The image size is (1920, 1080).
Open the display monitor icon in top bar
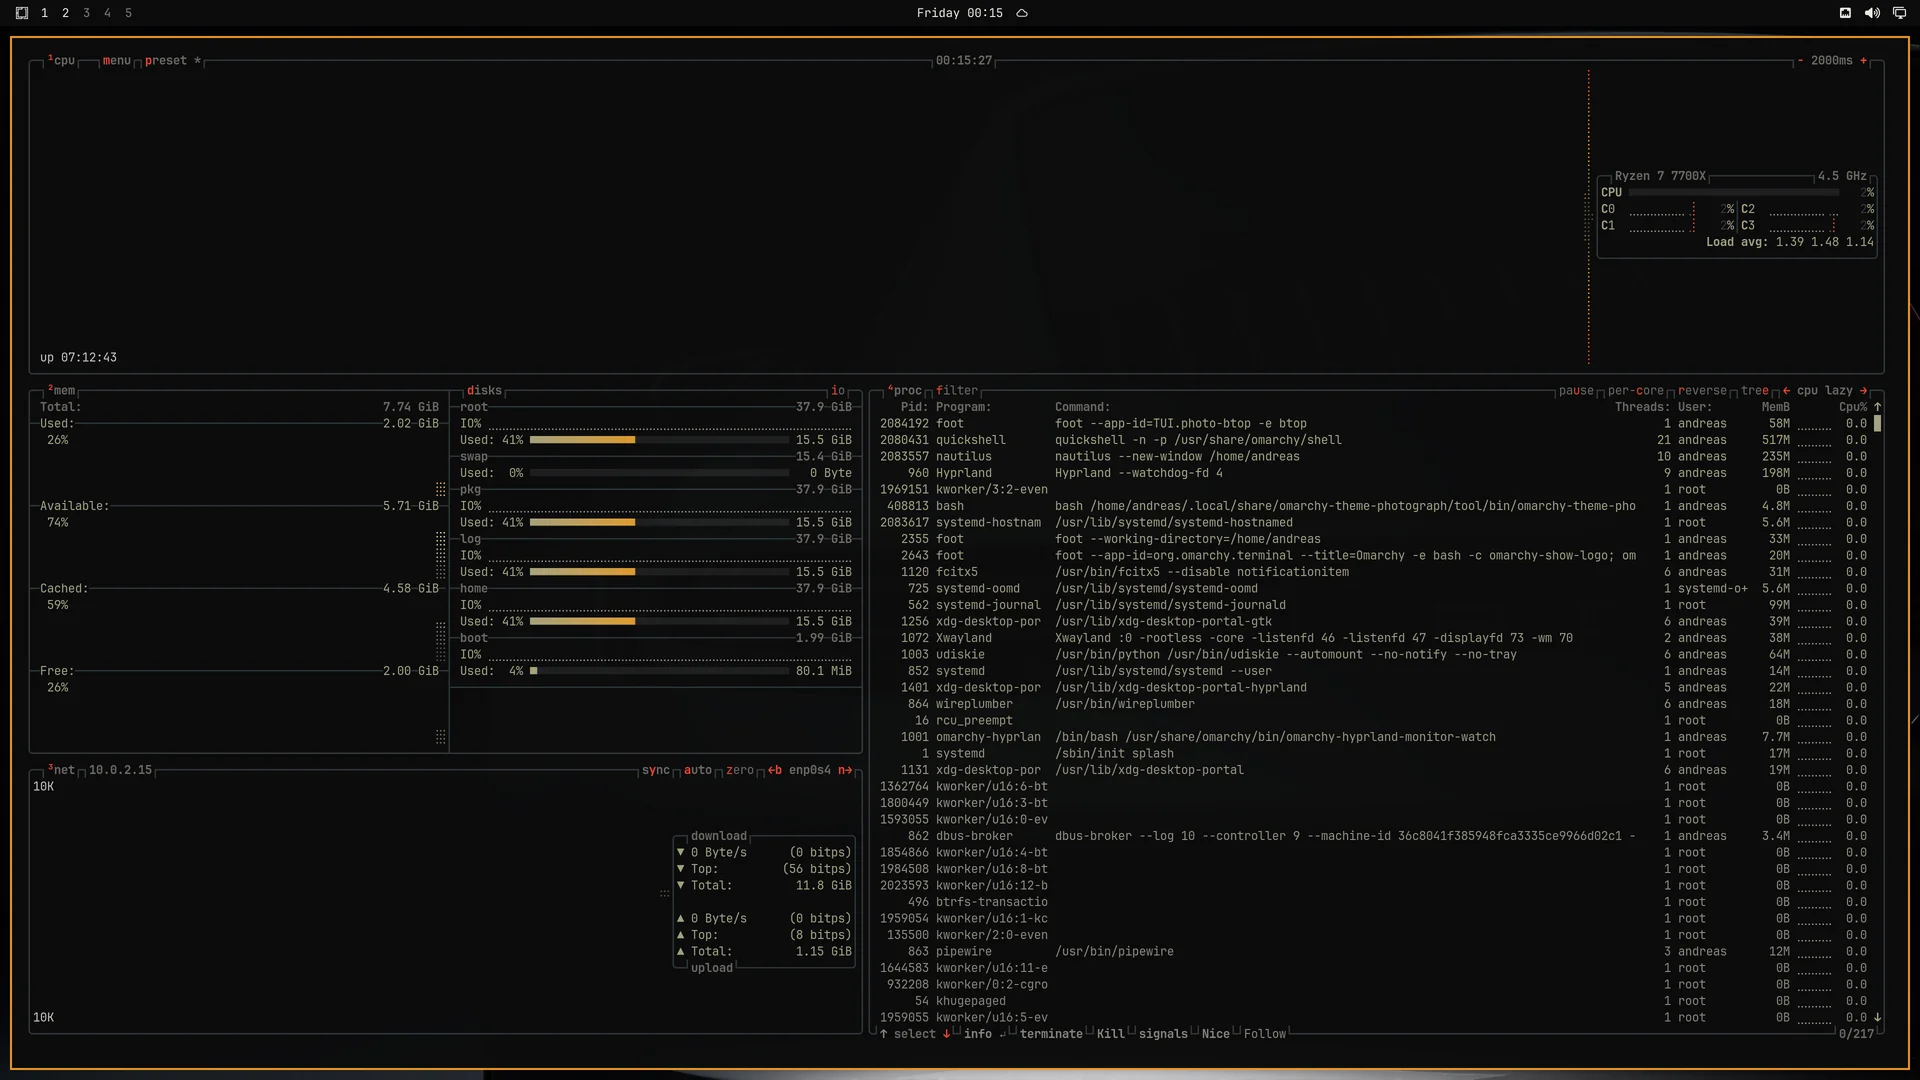click(1899, 13)
